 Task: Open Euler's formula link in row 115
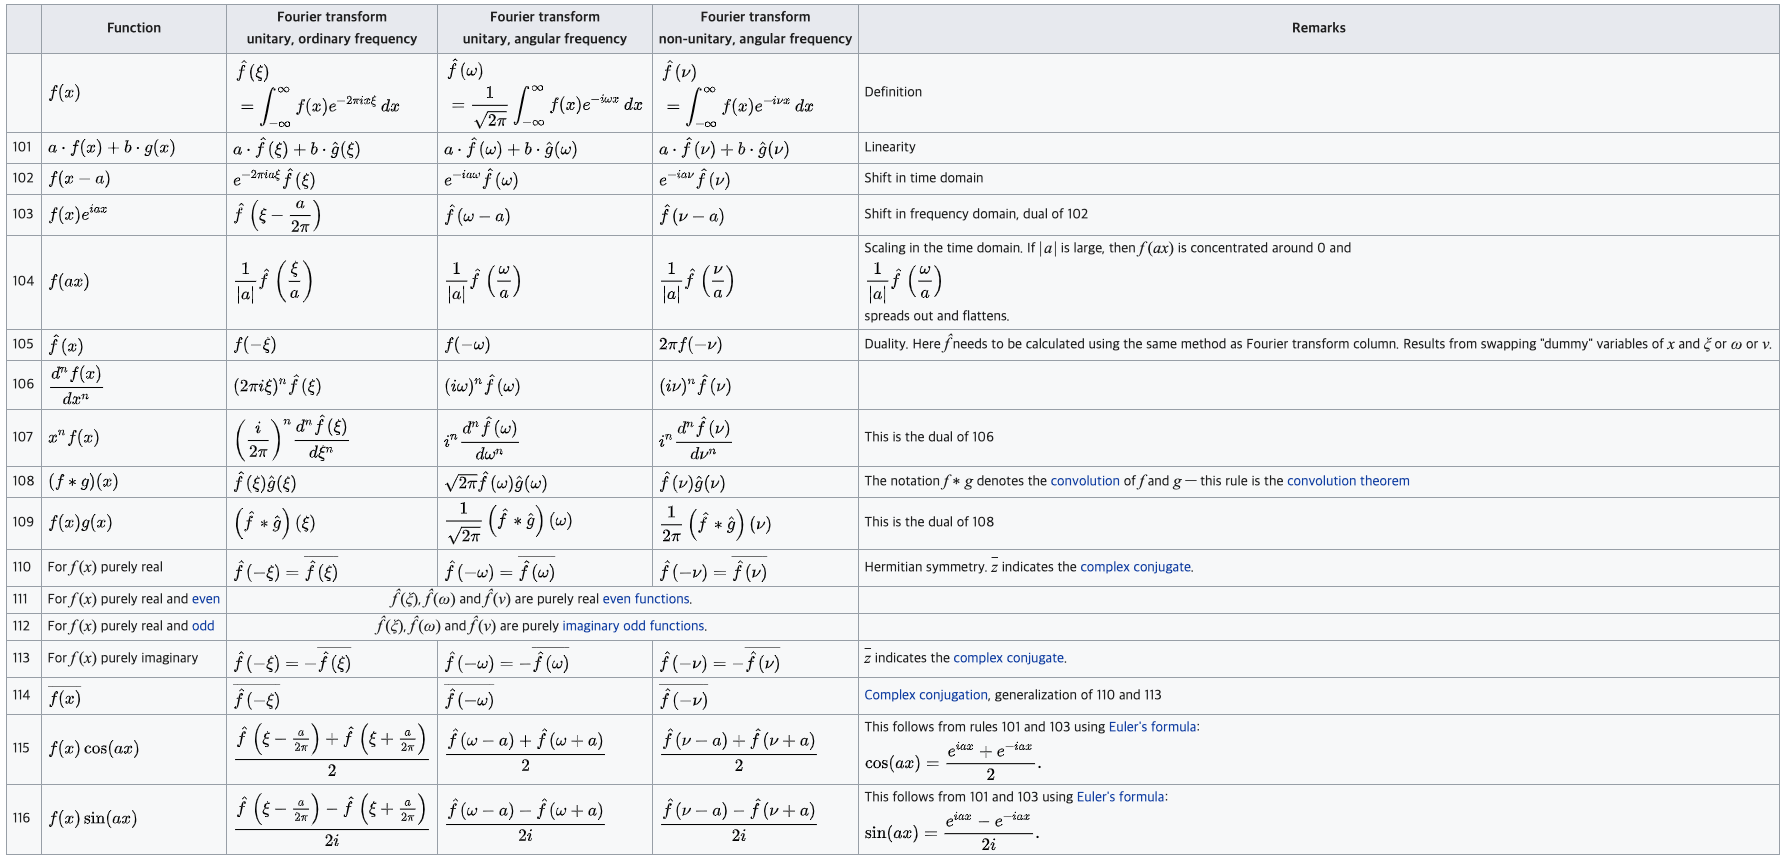1152,727
